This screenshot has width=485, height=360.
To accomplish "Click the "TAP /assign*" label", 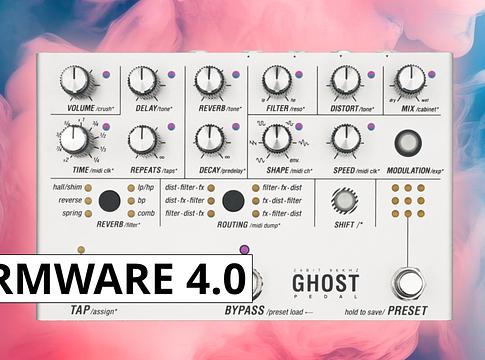I will pos(94,310).
